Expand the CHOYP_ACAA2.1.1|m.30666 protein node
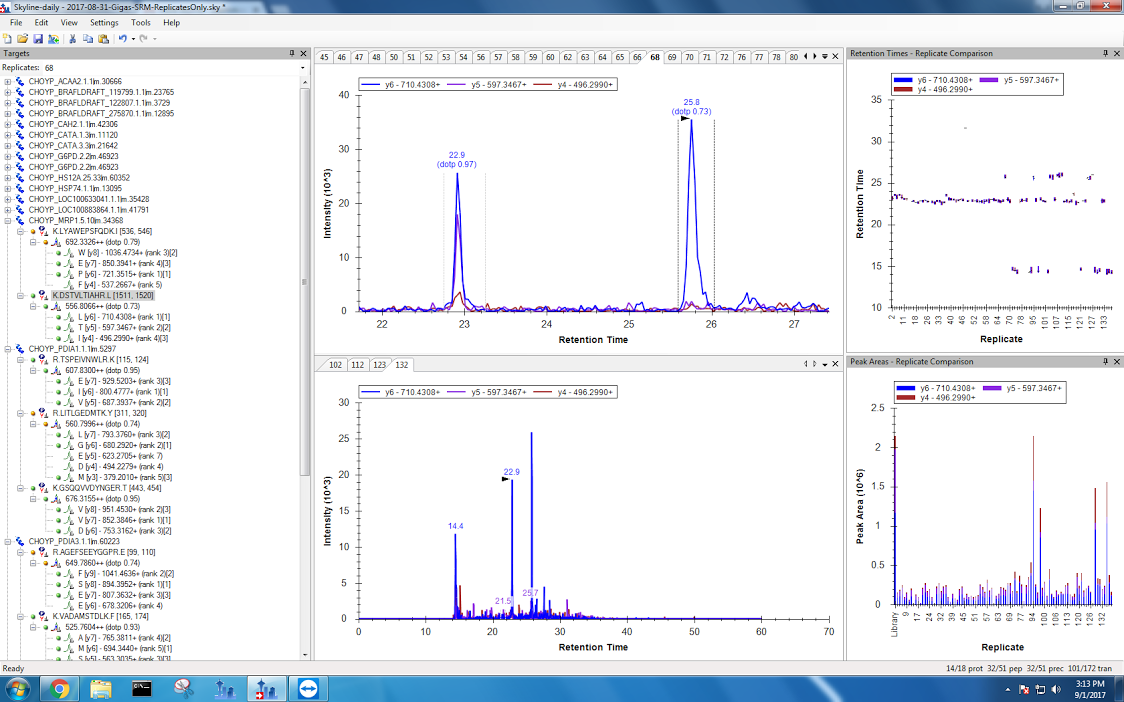This screenshot has height=702, width=1124. [8, 81]
